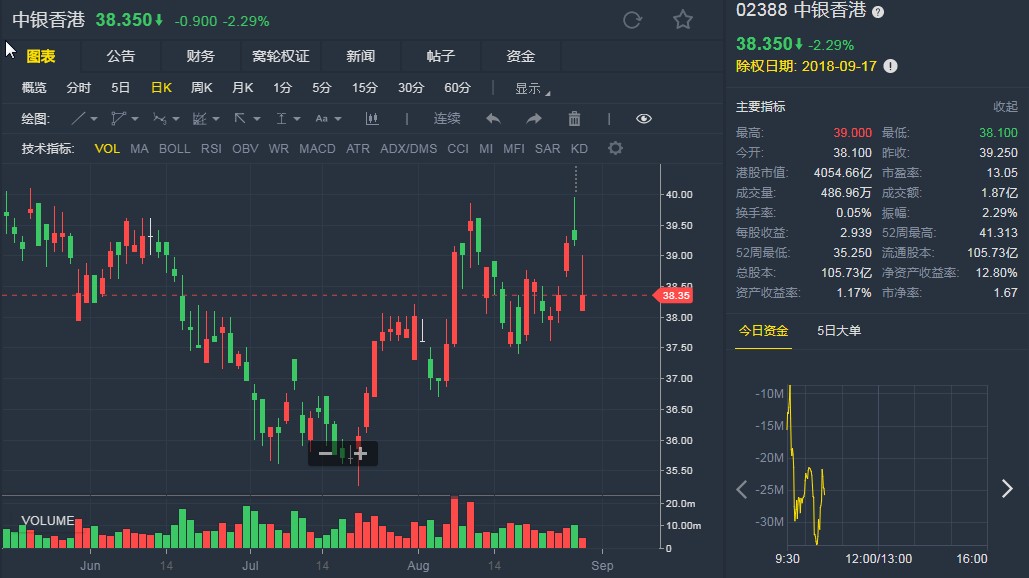Toggle the MACD technical indicator

pos(317,149)
